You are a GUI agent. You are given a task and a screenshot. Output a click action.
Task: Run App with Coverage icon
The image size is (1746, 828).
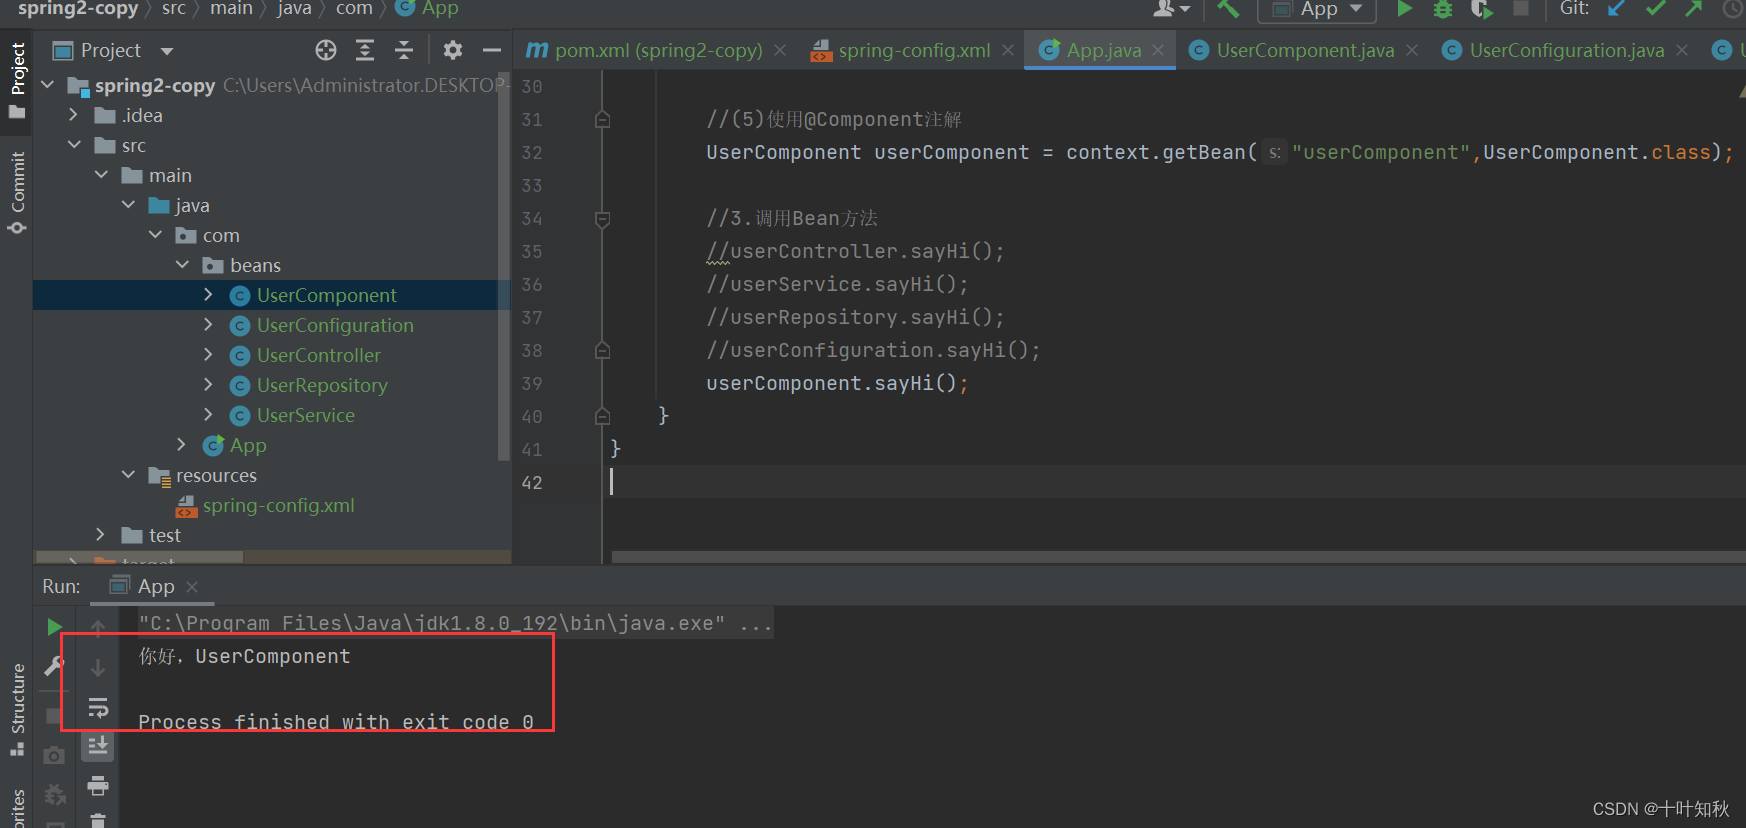(1481, 9)
